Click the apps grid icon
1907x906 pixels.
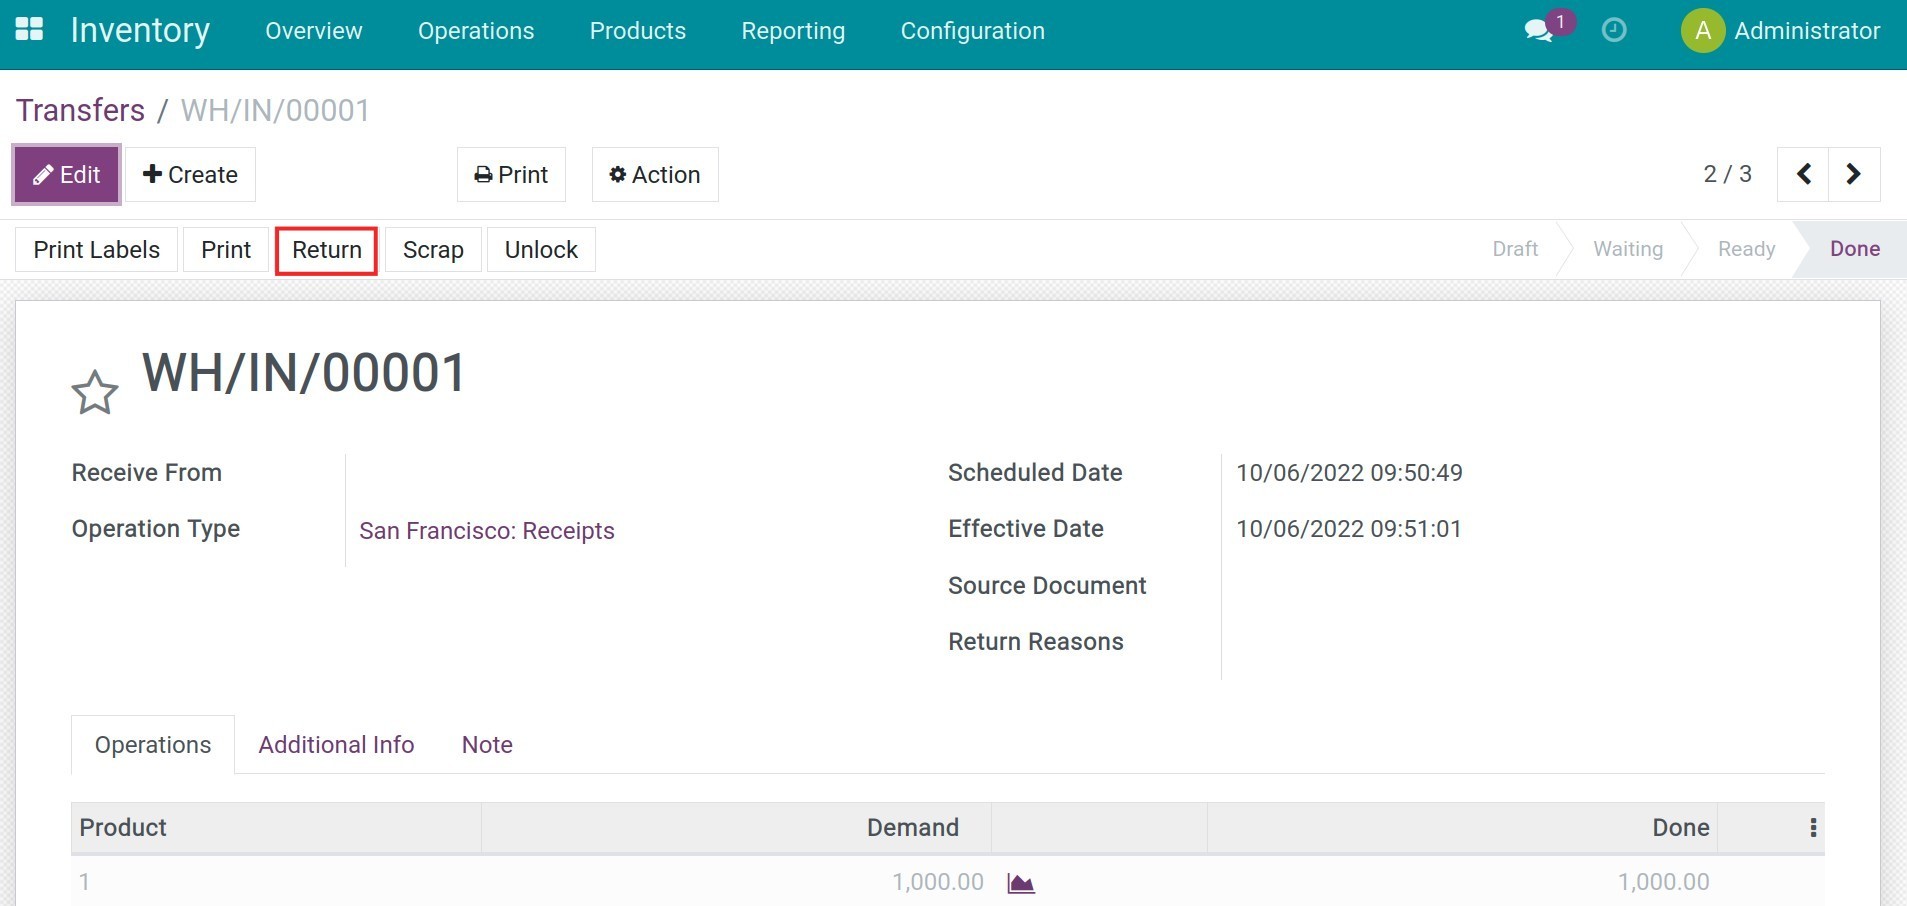pyautogui.click(x=29, y=29)
